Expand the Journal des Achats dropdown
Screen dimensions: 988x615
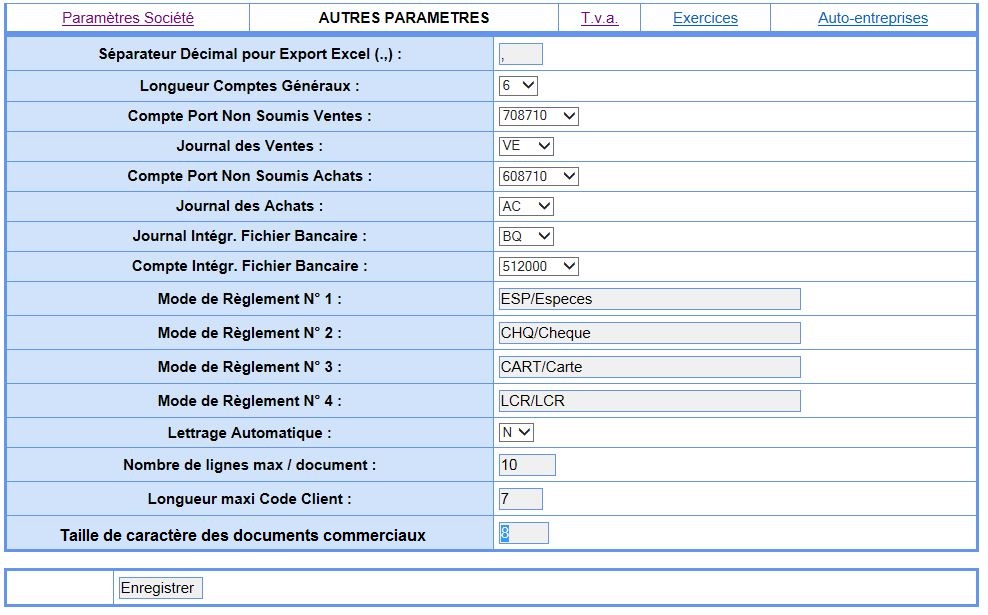(x=526, y=206)
